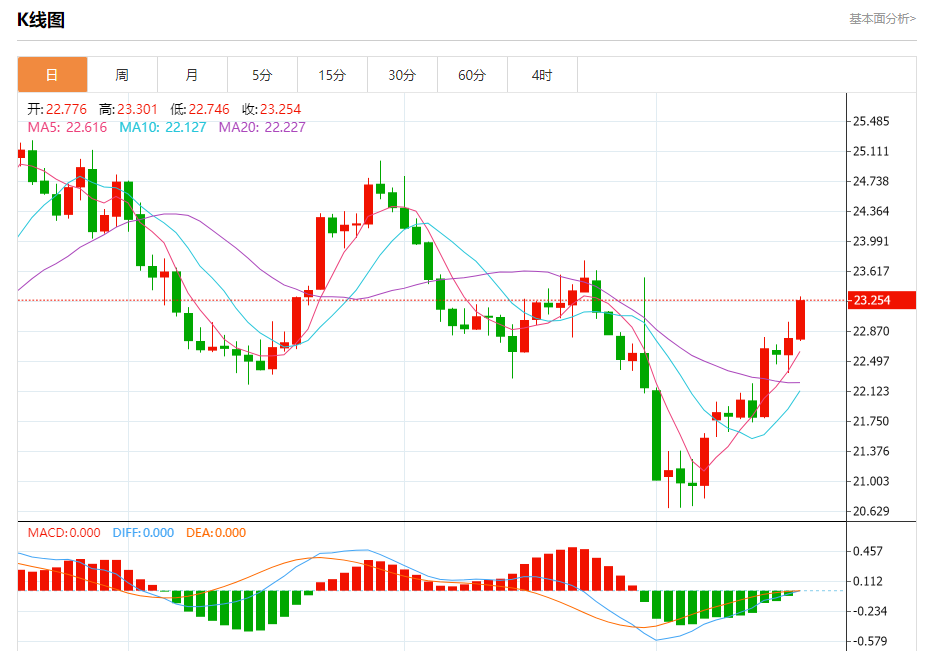This screenshot has width=926, height=651.
Task: Open the 5分 interval tab
Action: (262, 75)
